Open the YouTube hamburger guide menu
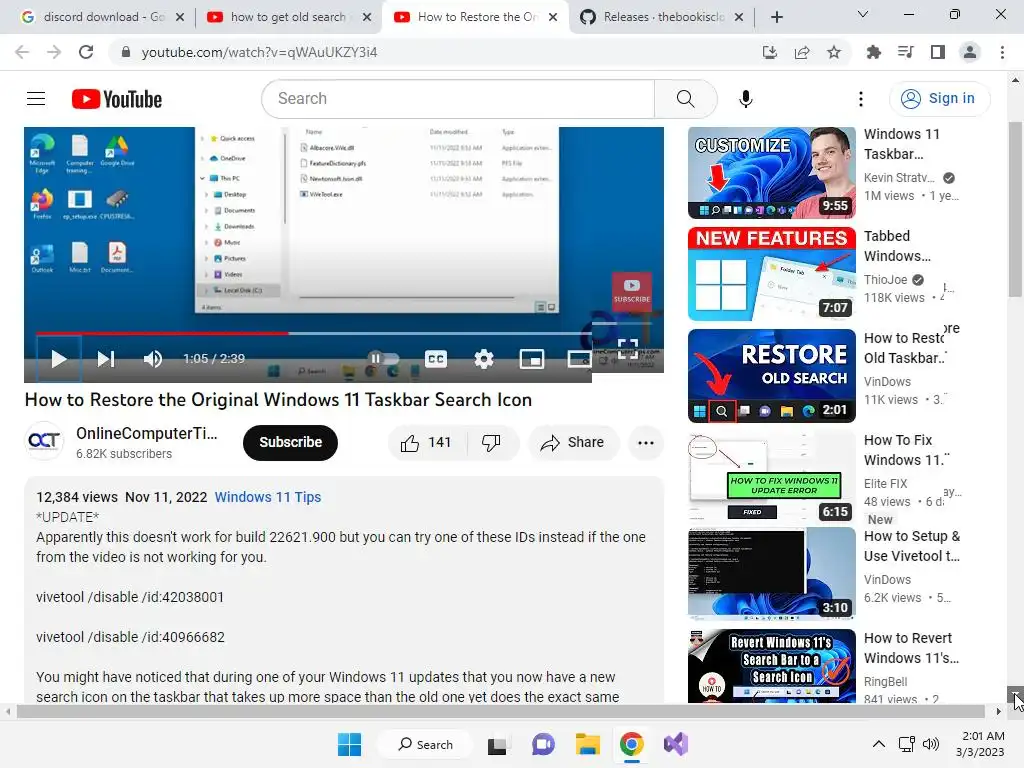The height and width of the screenshot is (768, 1024). tap(36, 99)
